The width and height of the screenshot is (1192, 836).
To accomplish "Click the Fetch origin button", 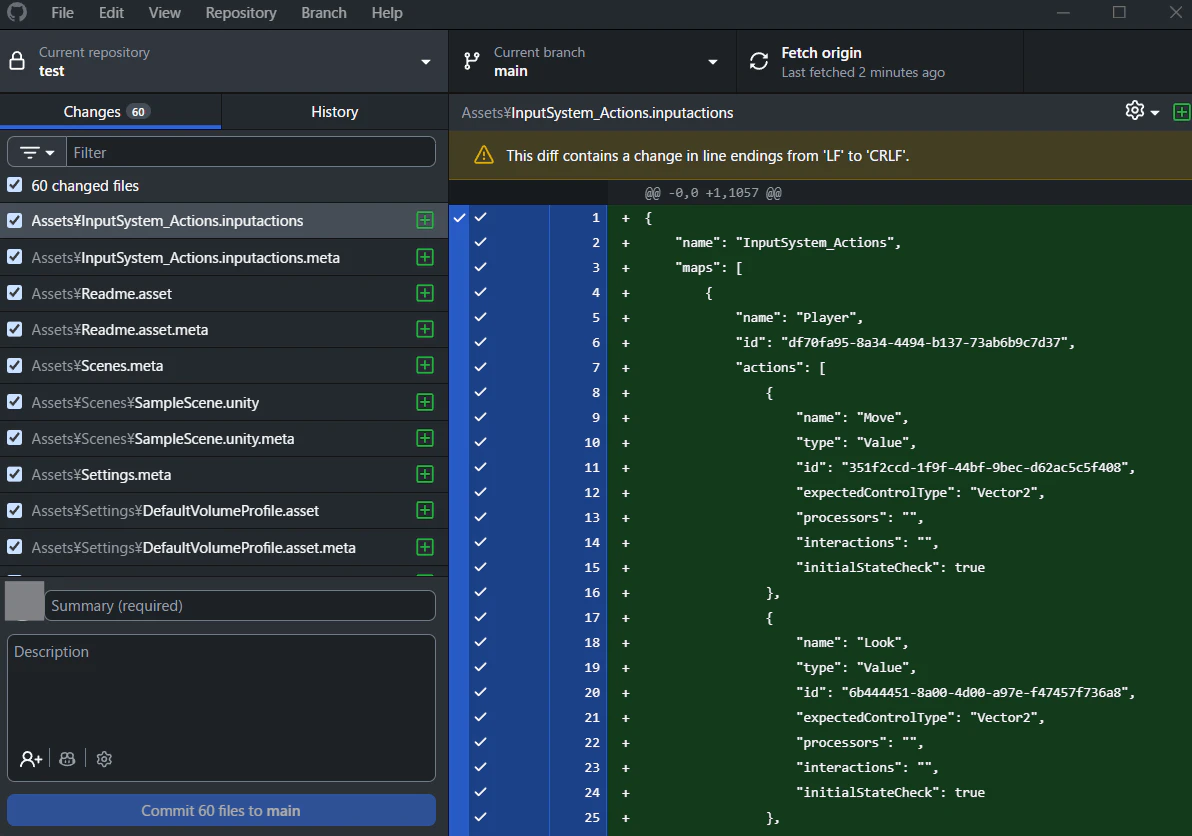I will click(x=880, y=62).
